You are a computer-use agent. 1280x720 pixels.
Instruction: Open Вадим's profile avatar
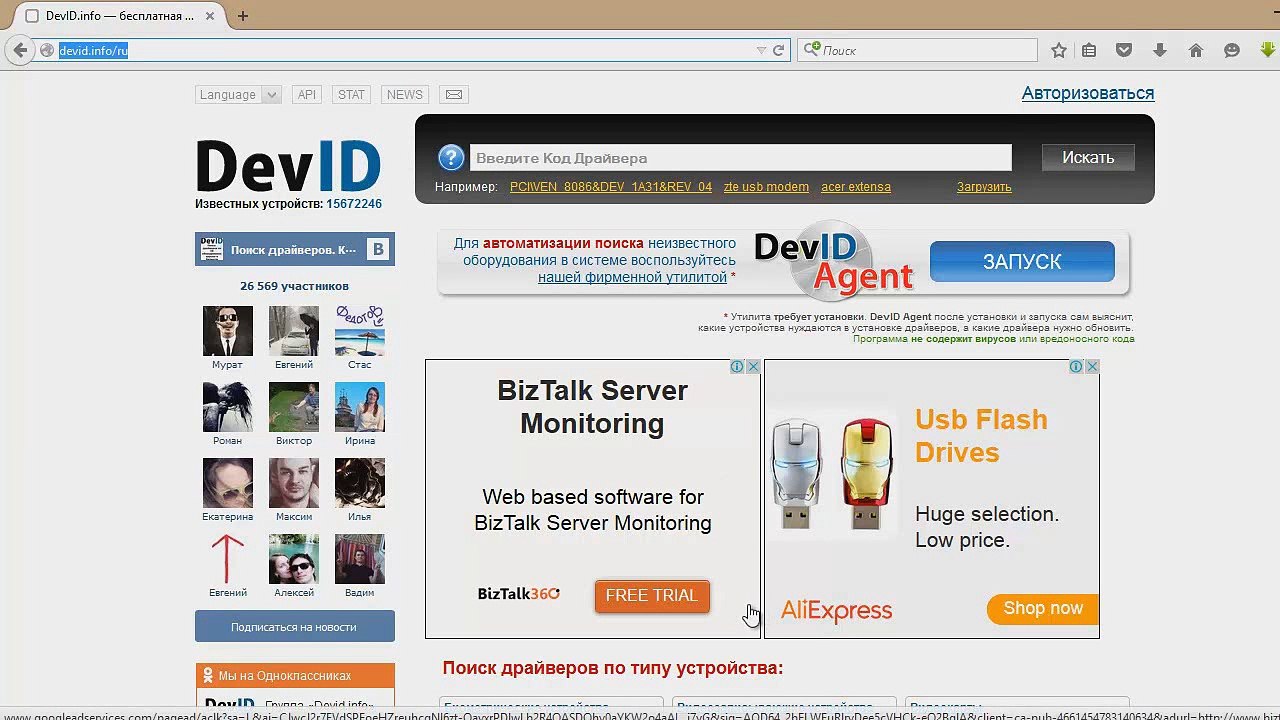click(x=360, y=559)
